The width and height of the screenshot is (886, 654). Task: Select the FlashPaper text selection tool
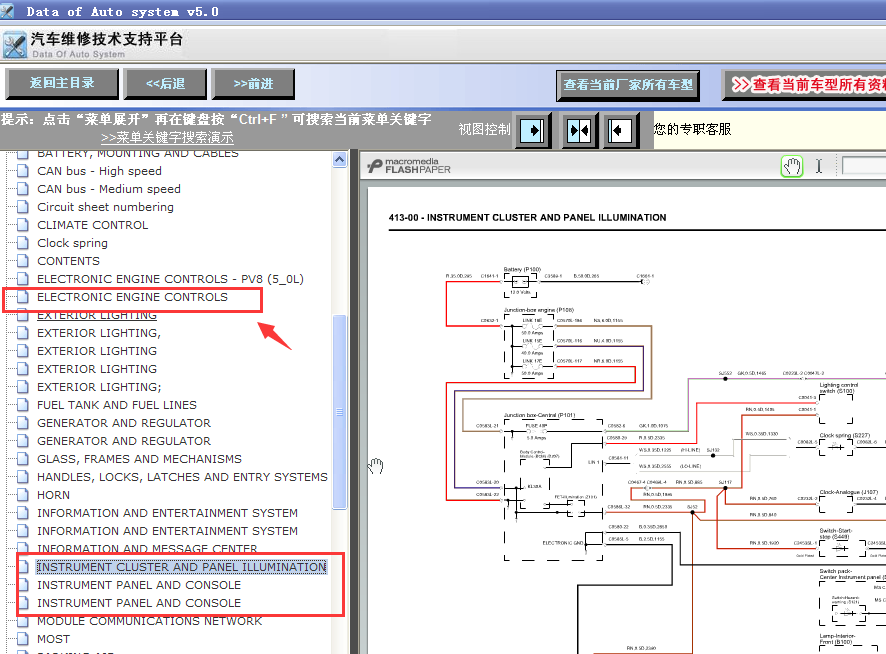point(819,166)
